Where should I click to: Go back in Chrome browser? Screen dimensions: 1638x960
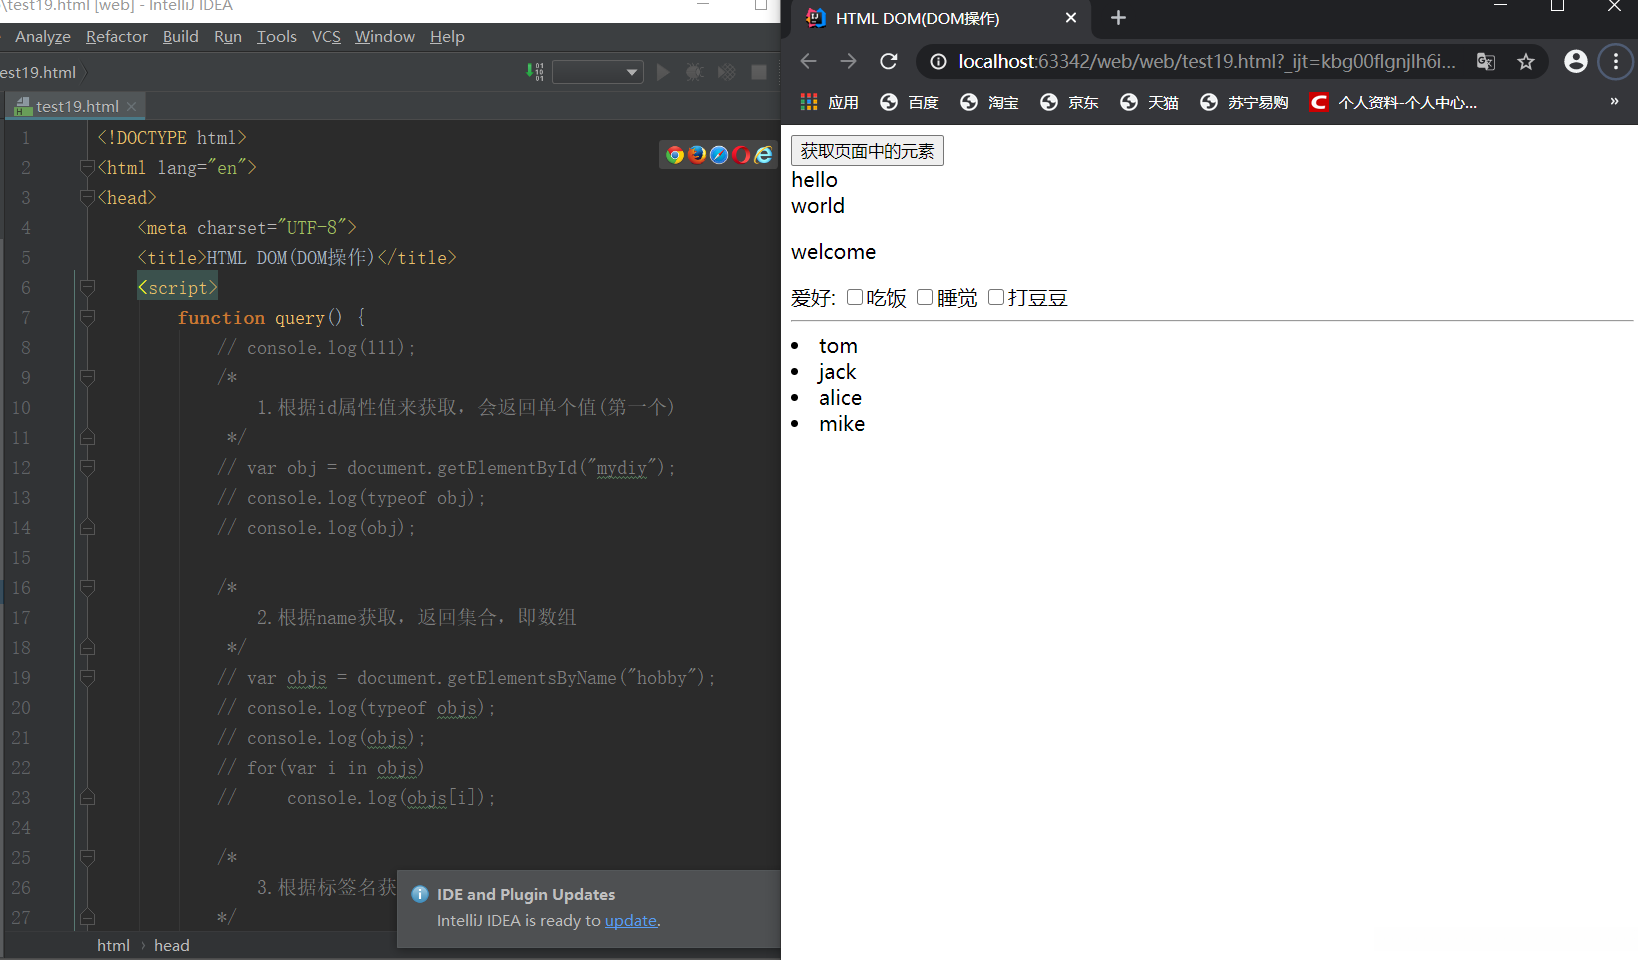[809, 62]
